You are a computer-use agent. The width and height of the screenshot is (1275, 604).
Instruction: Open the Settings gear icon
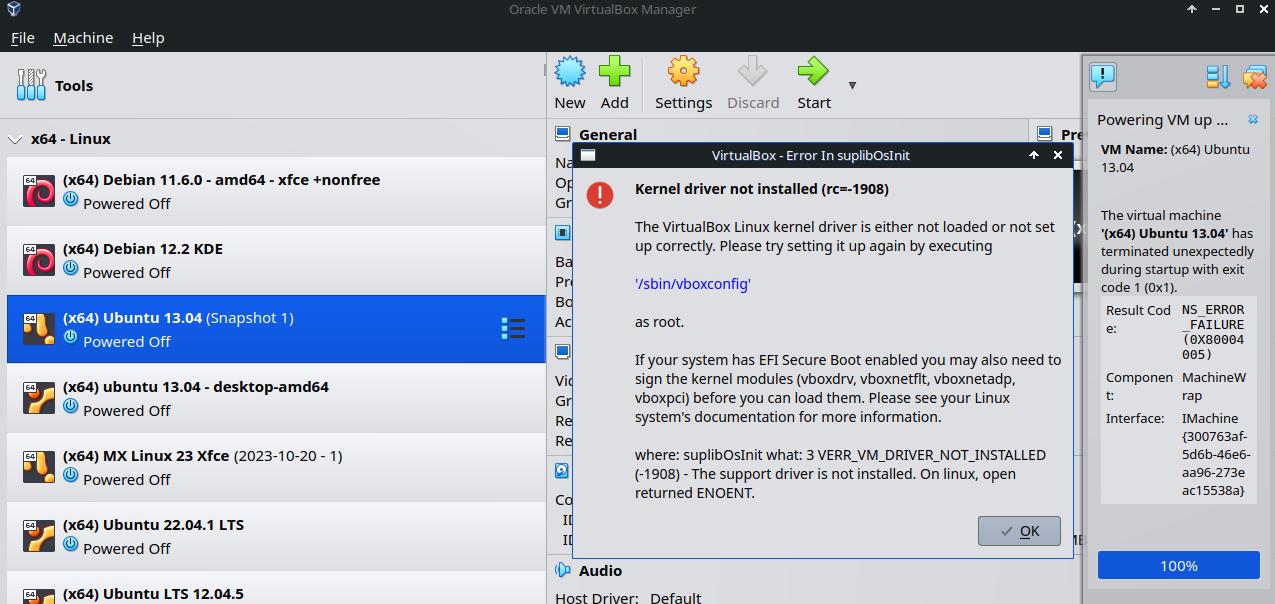coord(683,72)
